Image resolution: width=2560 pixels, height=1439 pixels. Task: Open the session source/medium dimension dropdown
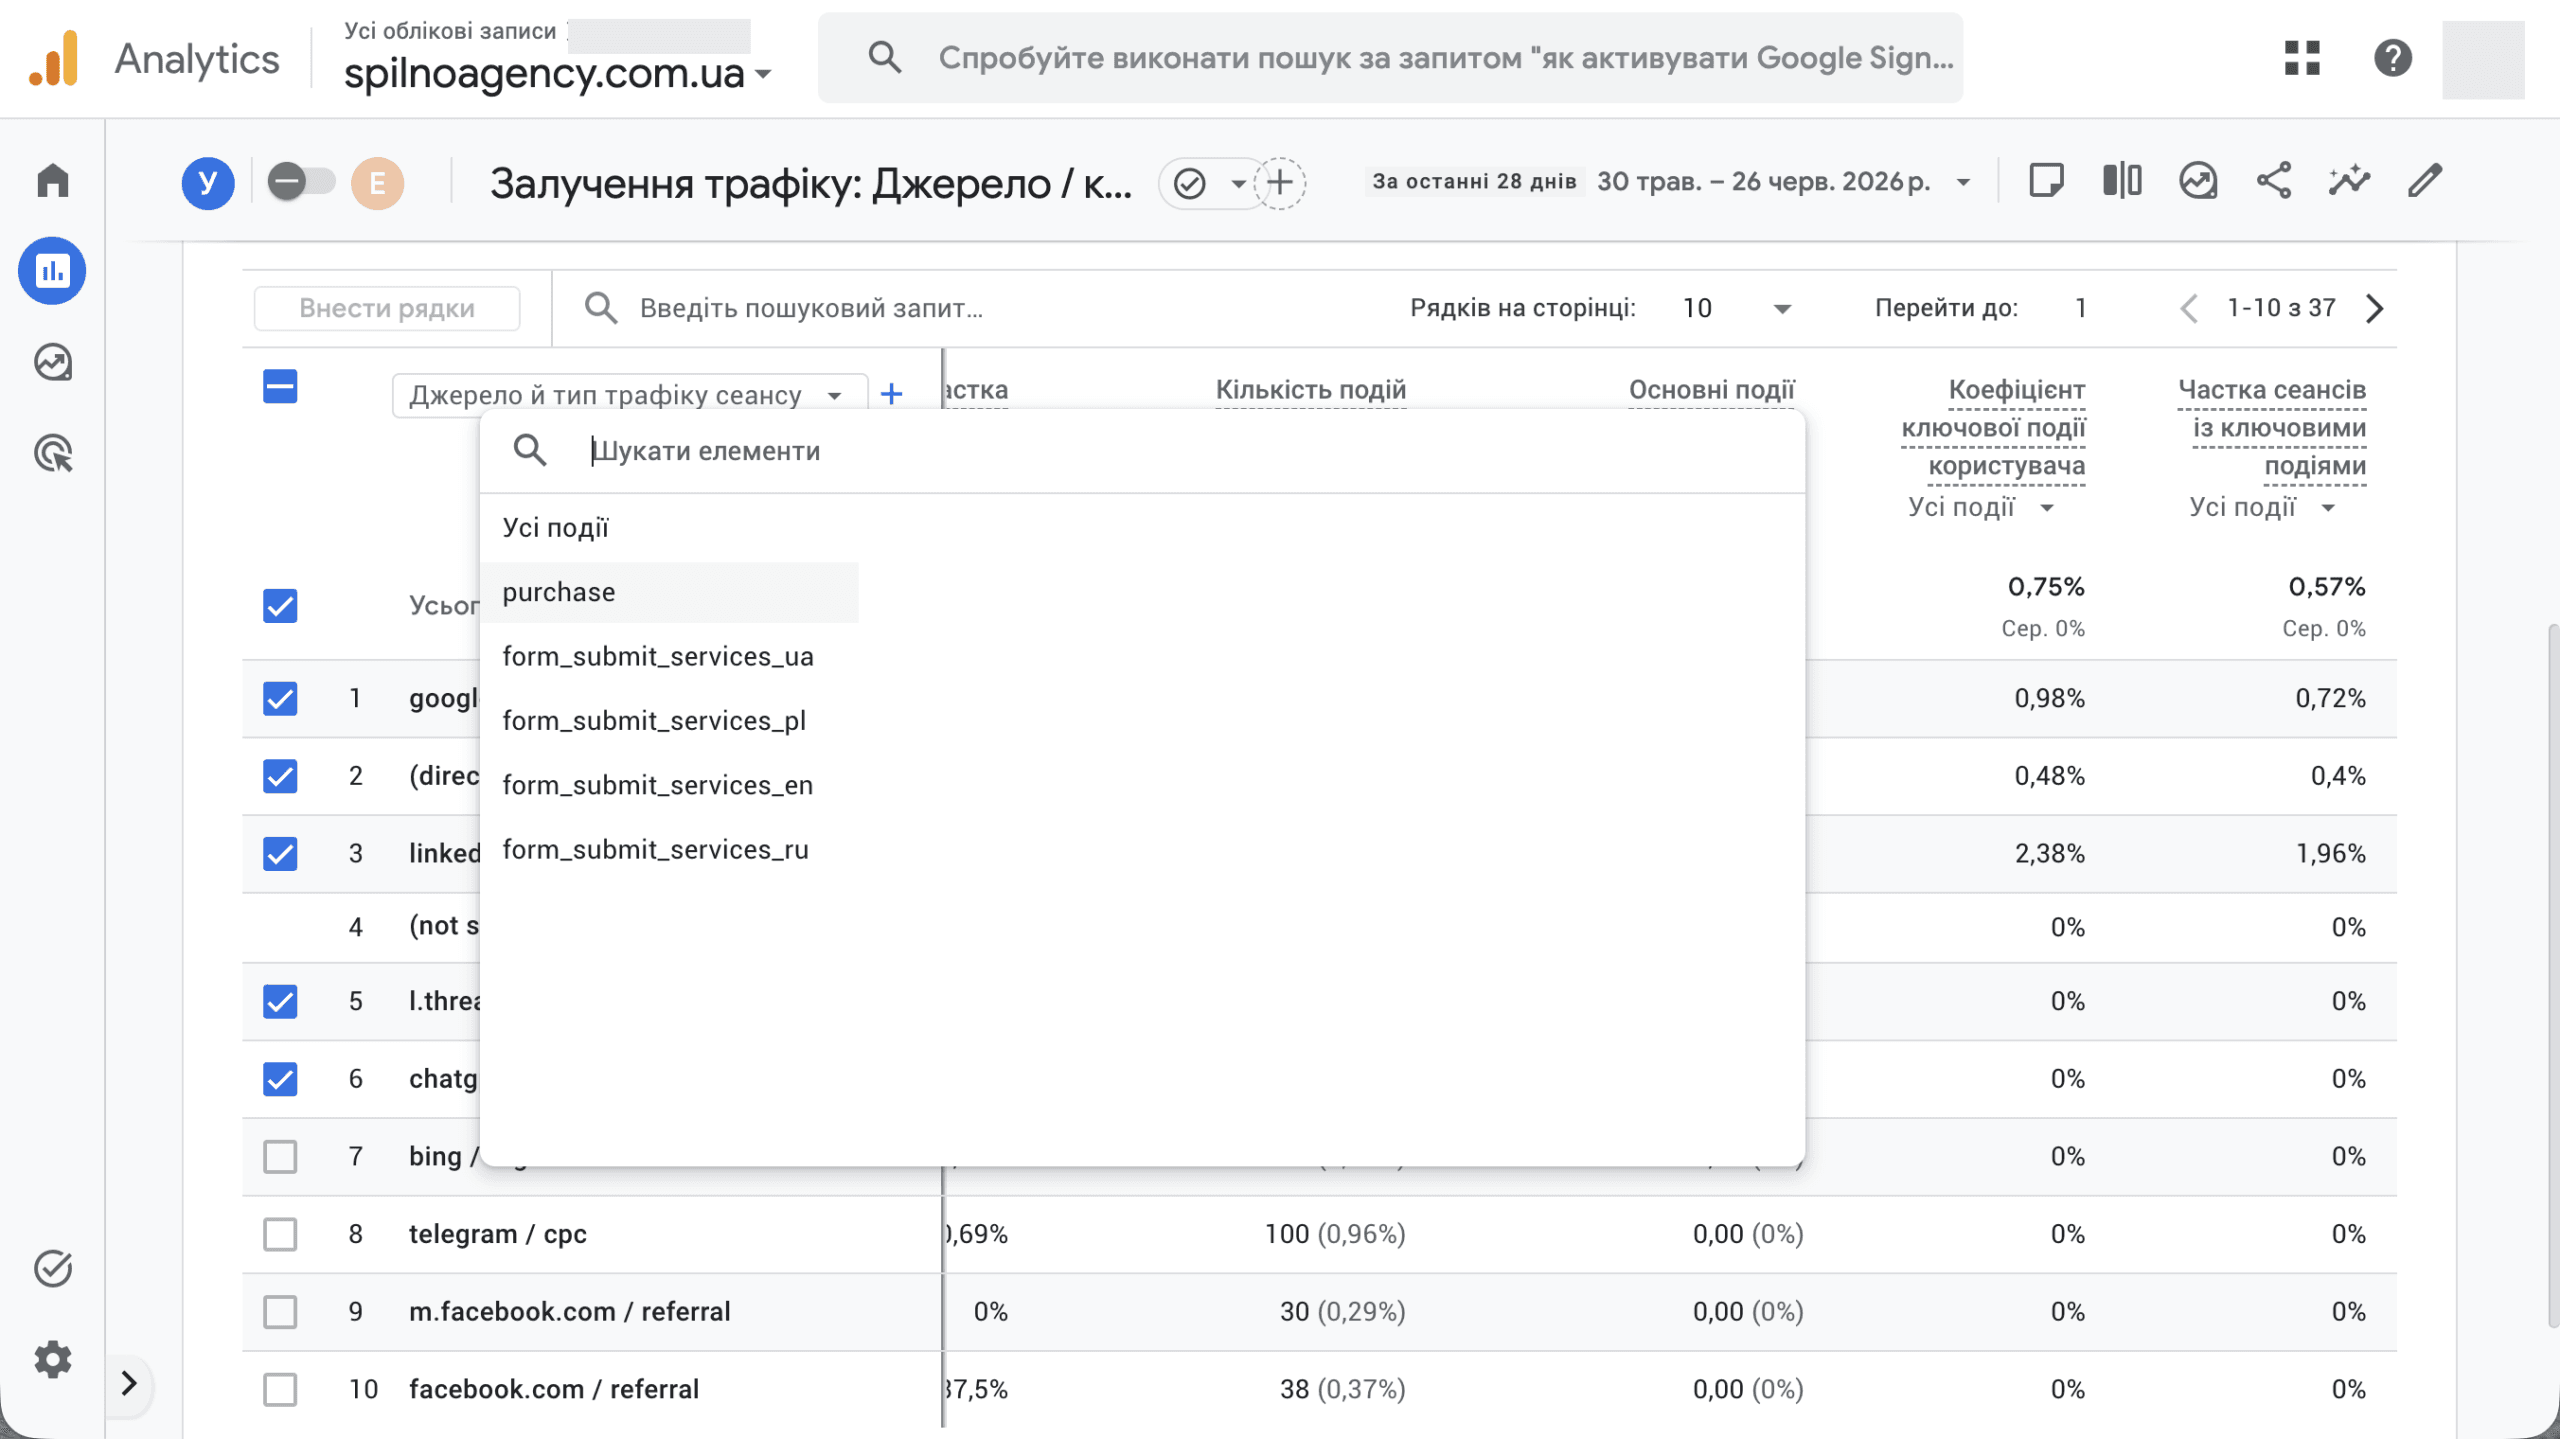629,395
